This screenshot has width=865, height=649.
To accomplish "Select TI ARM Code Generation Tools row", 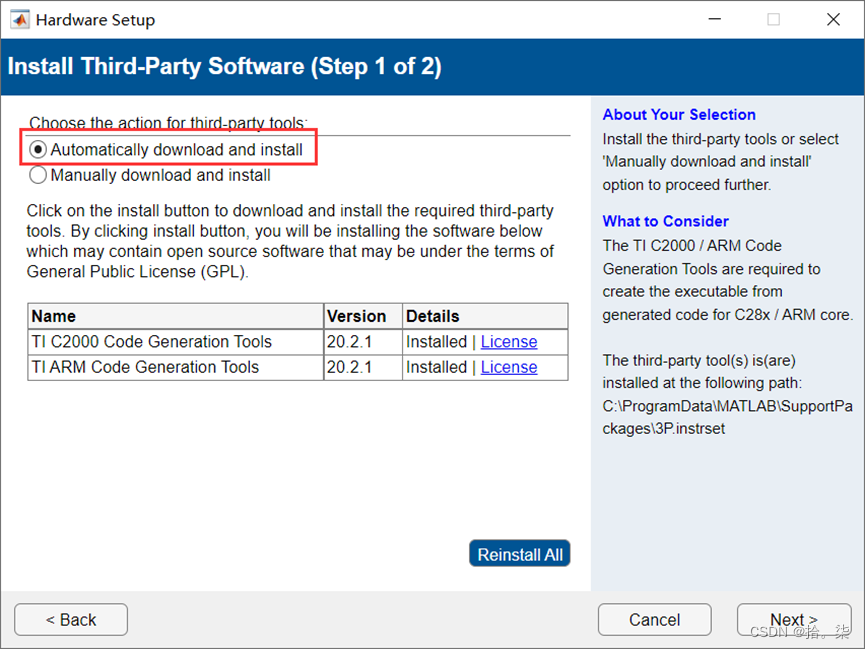I will (298, 367).
